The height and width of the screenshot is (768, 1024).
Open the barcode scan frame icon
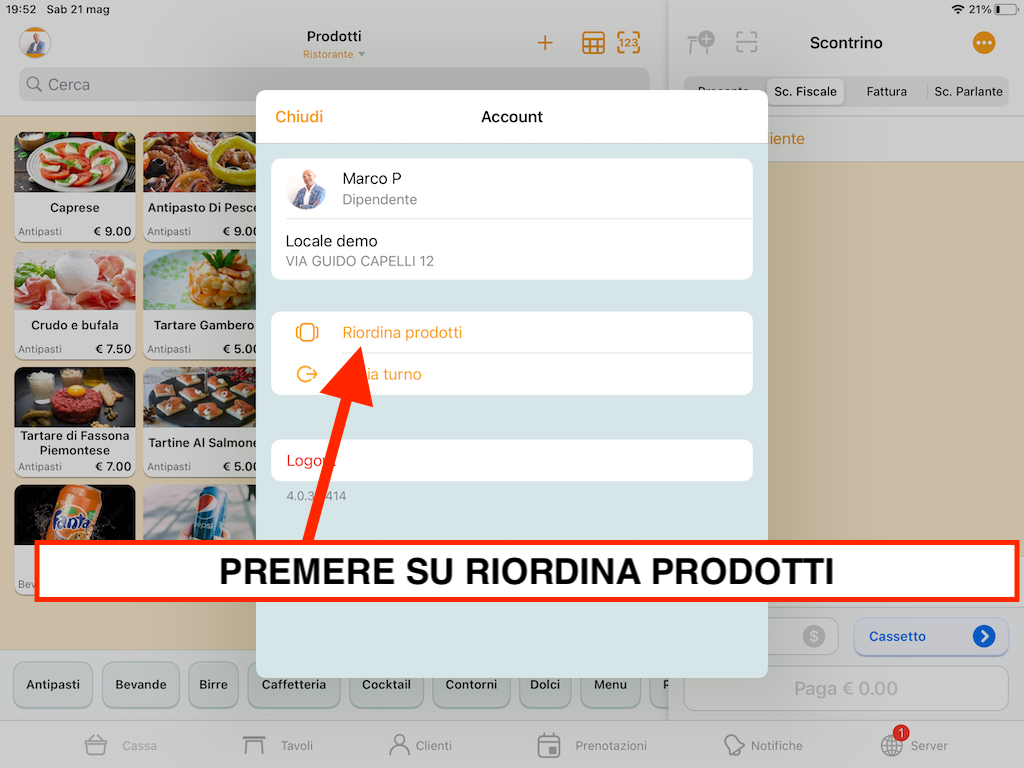tap(746, 42)
